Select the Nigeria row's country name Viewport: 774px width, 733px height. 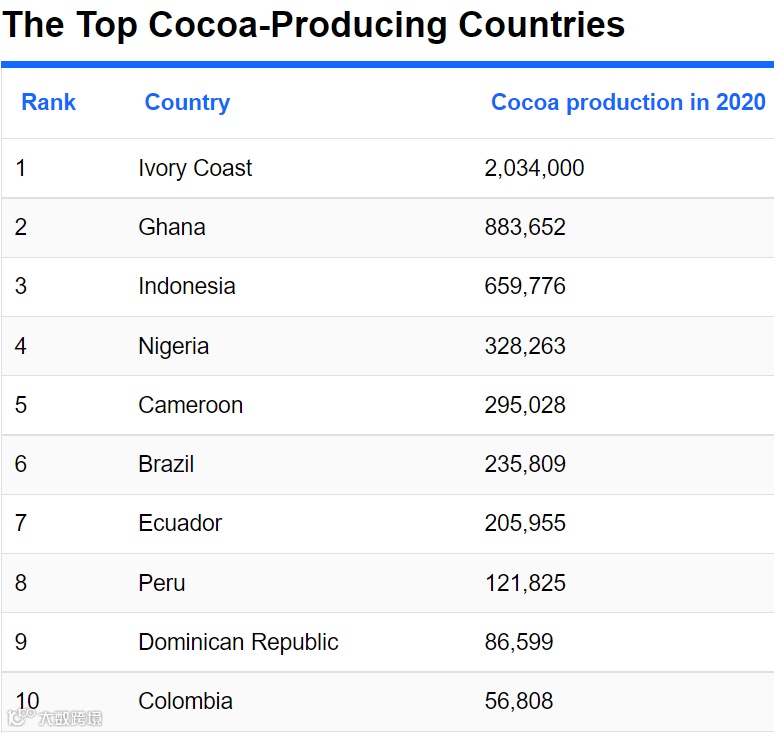pos(174,346)
